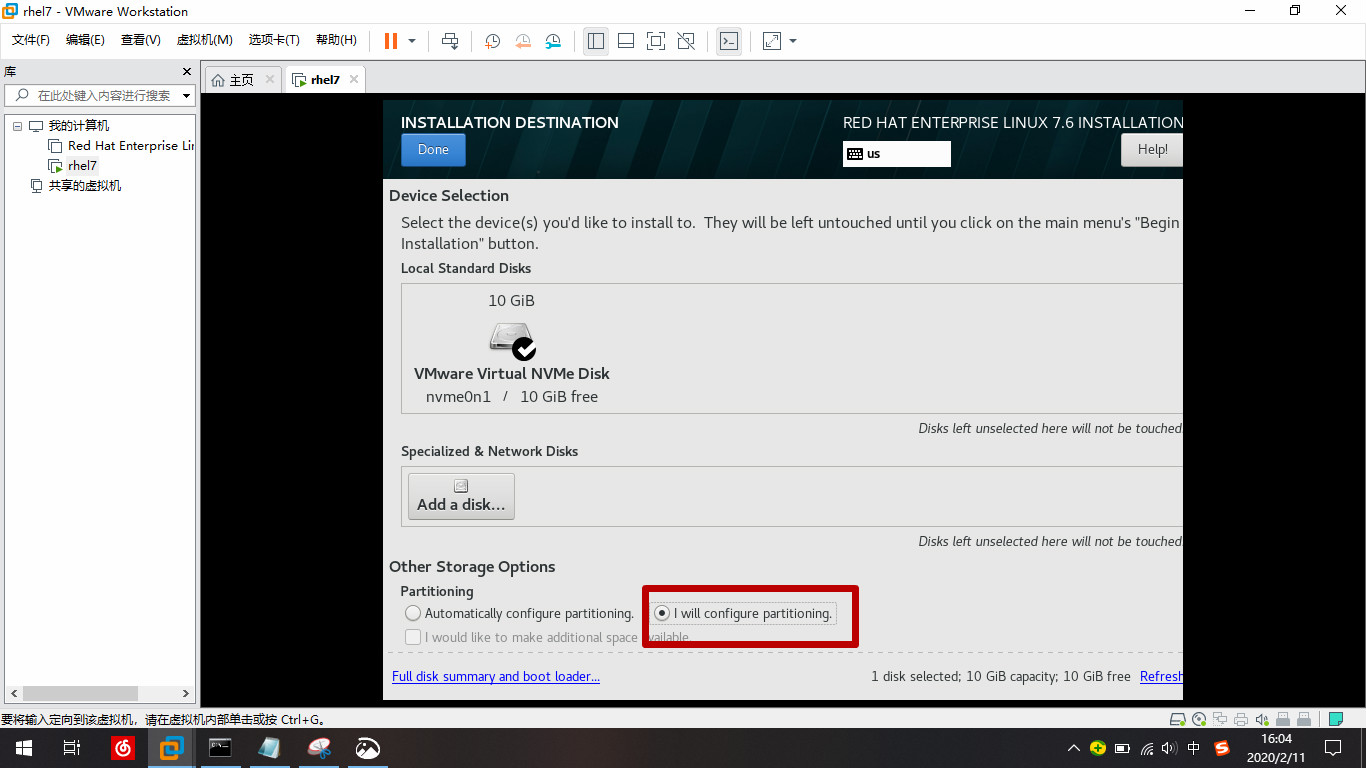The width and height of the screenshot is (1366, 768).
Task: Open the library search options dropdown
Action: coord(186,96)
